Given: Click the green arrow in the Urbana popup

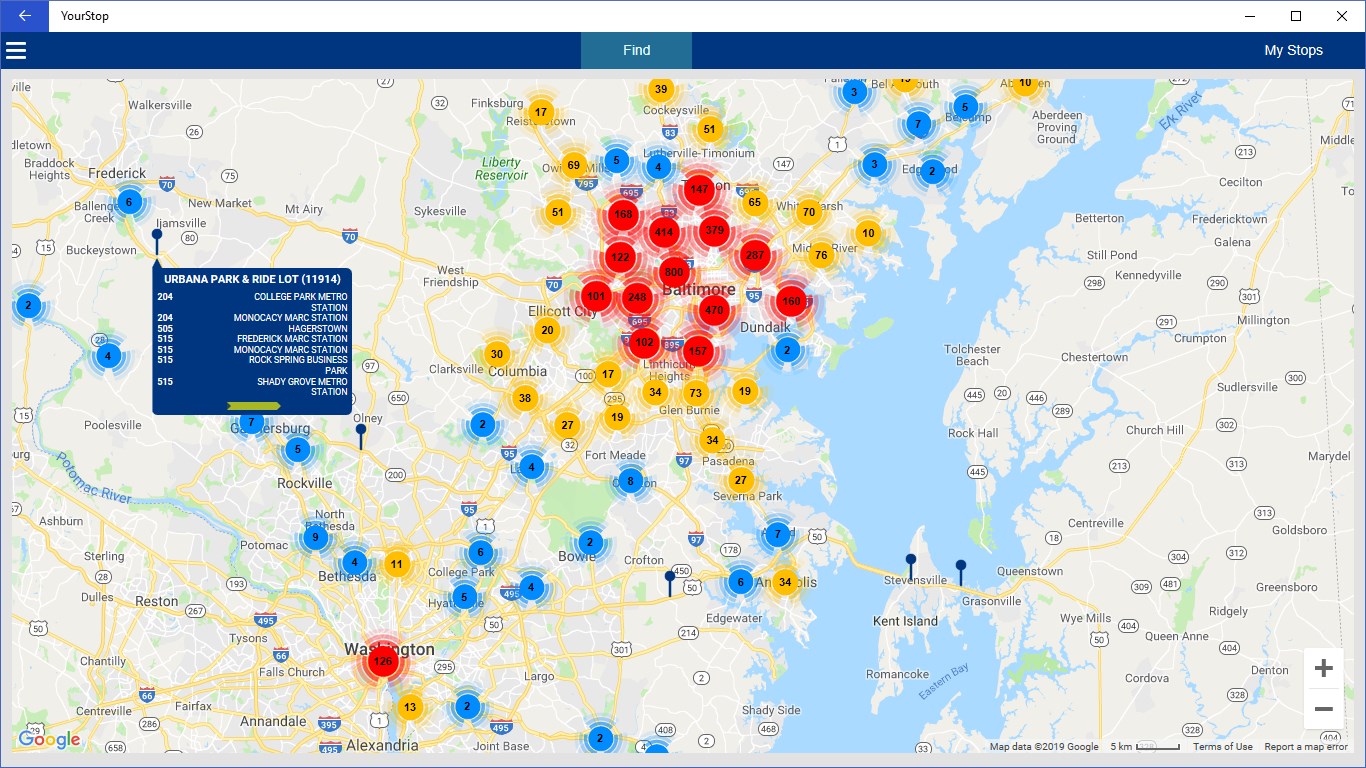Looking at the screenshot, I should click(254, 405).
